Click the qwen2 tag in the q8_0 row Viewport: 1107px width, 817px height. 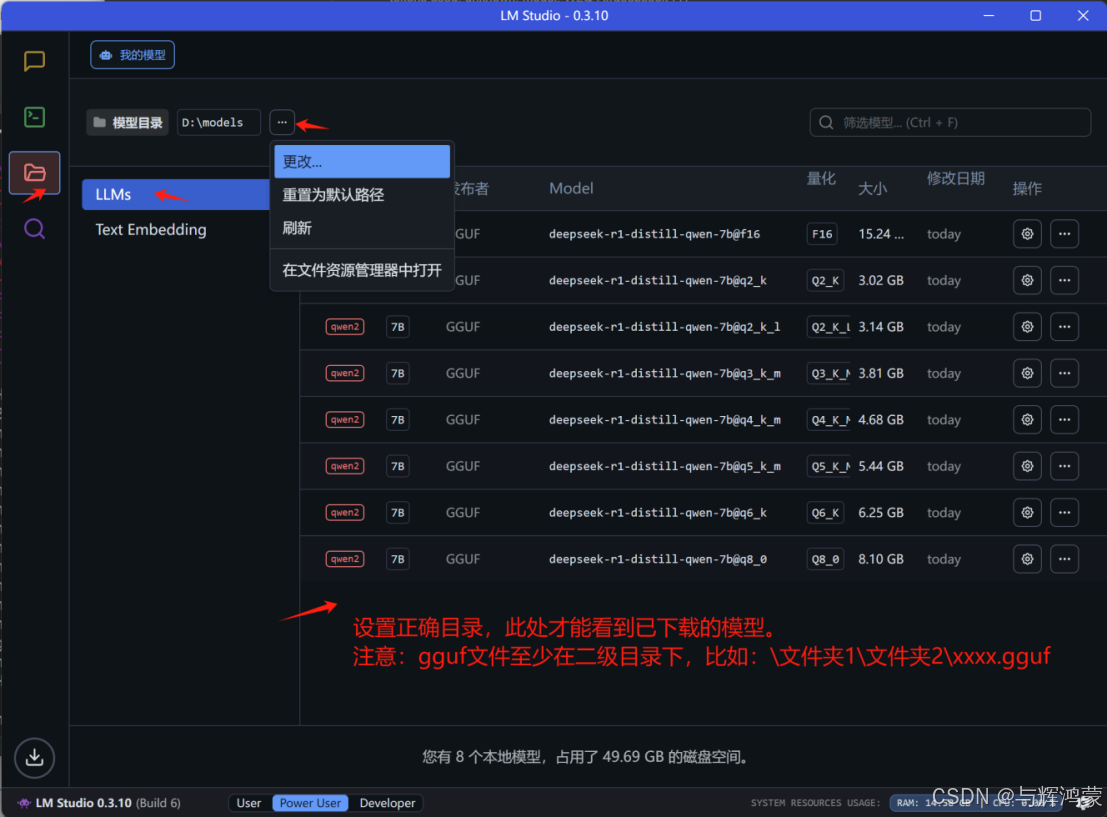pyautogui.click(x=345, y=559)
